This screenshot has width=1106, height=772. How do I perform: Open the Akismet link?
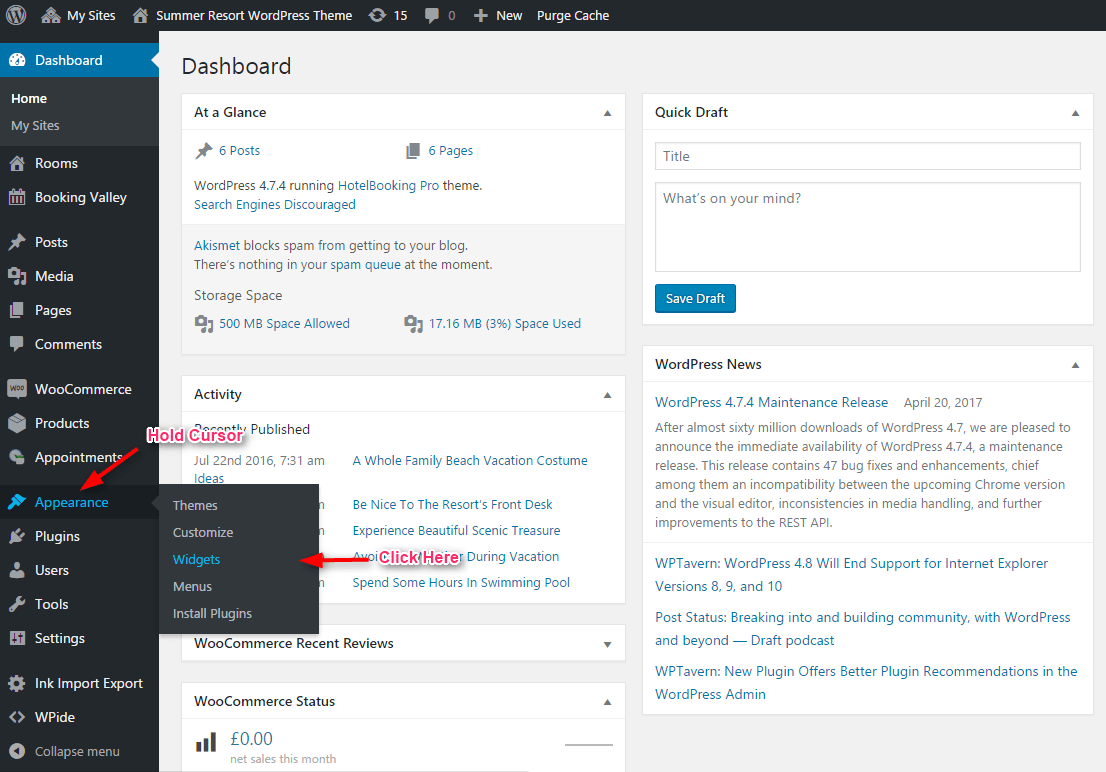(217, 246)
